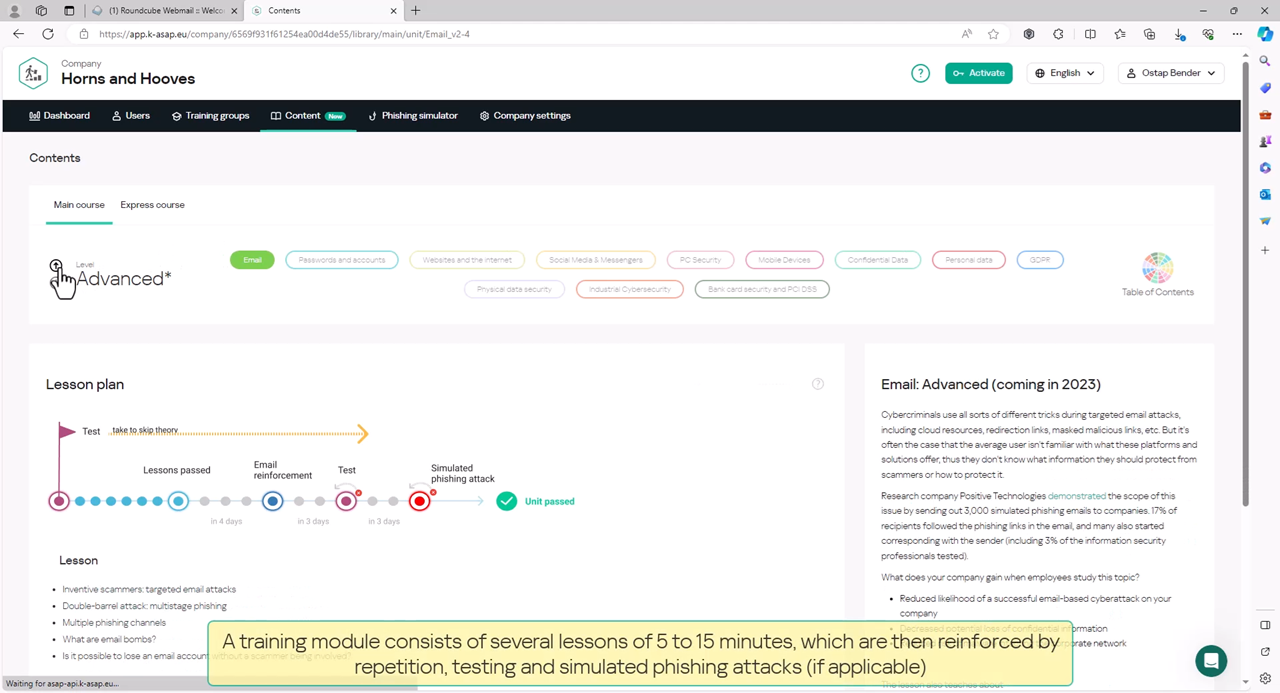Click the Horns and Hooves company logo
1280x693 pixels.
coord(33,73)
